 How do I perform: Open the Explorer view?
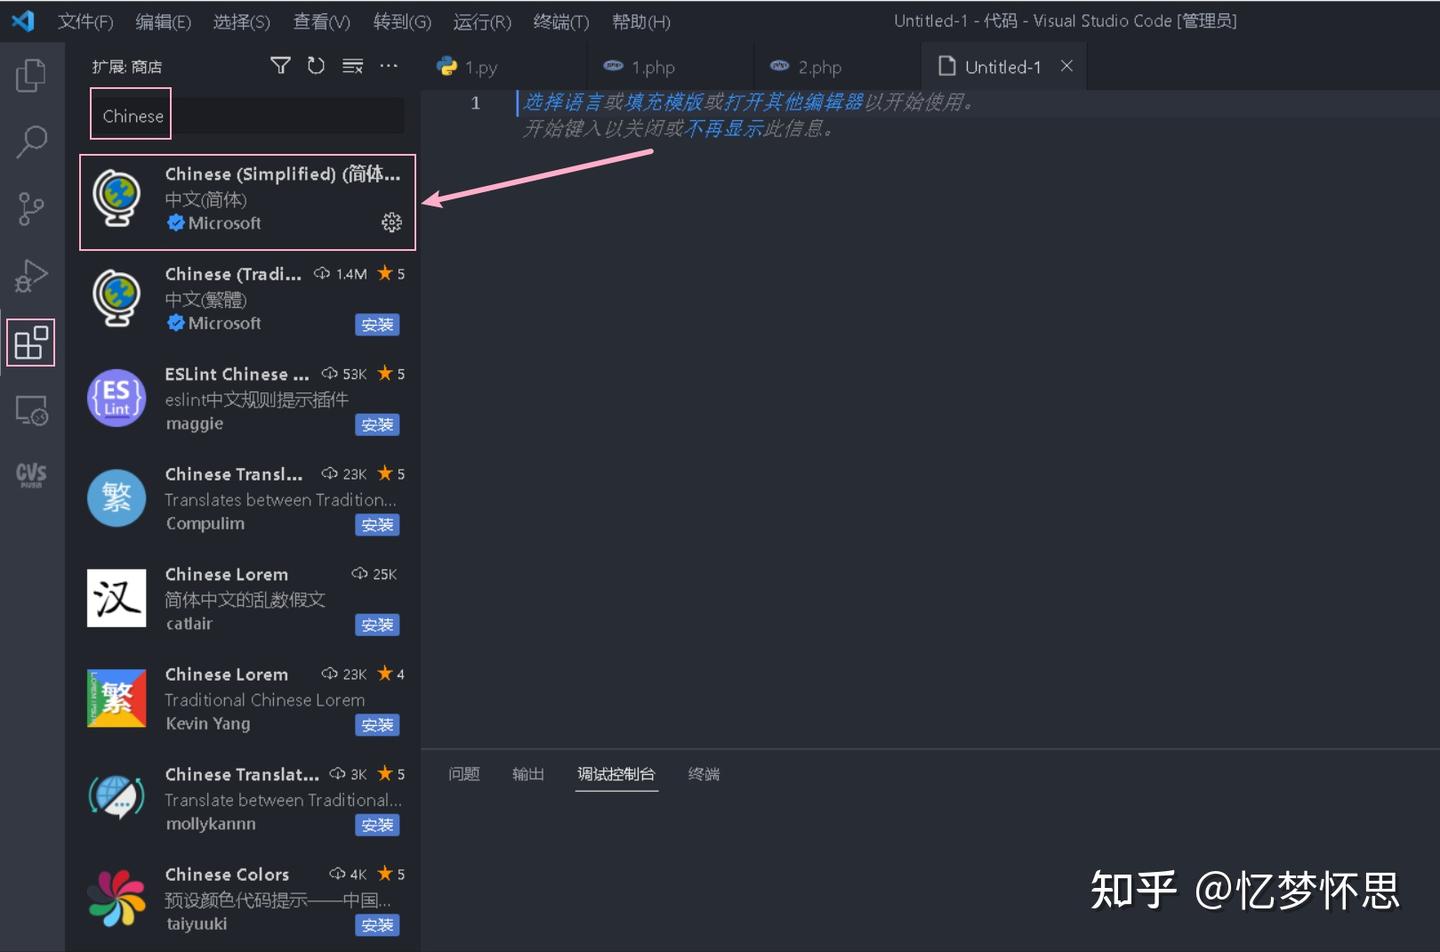(x=30, y=75)
